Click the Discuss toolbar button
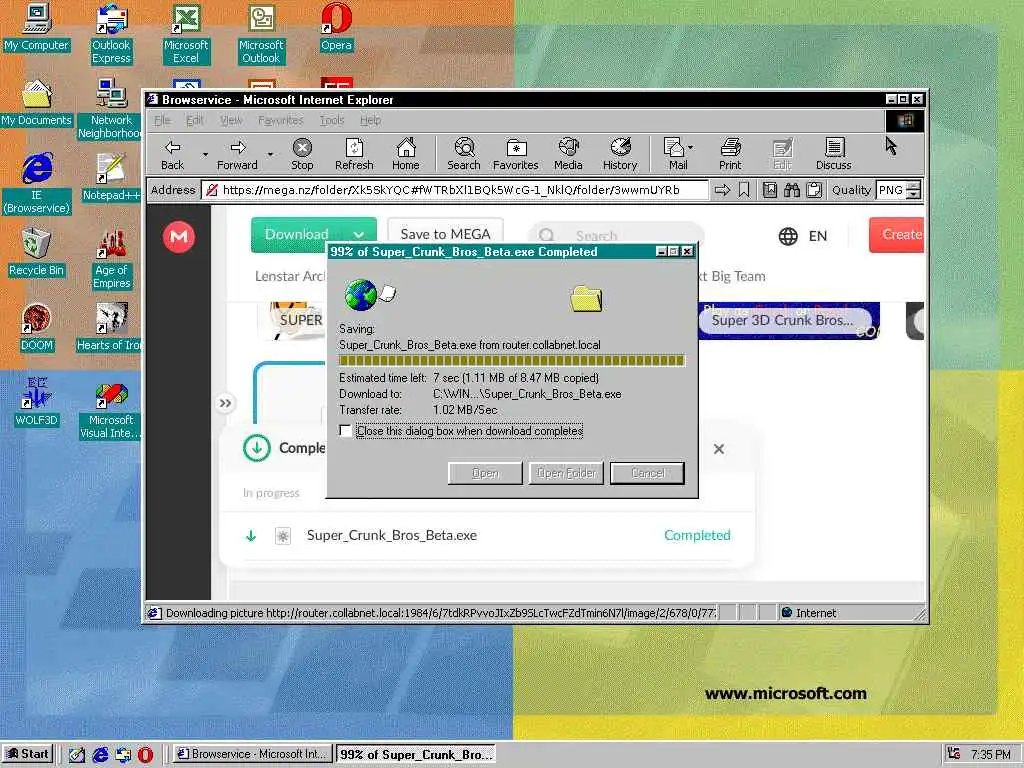 tap(833, 155)
